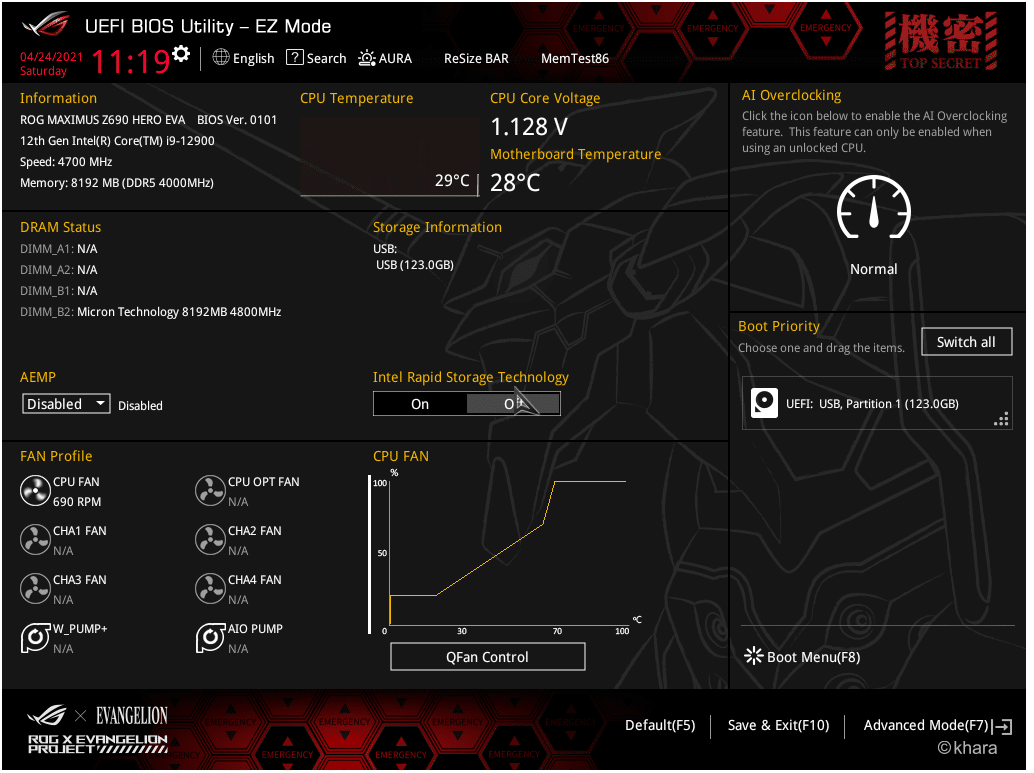Click the globe language icon
This screenshot has width=1034, height=773.
221,57
